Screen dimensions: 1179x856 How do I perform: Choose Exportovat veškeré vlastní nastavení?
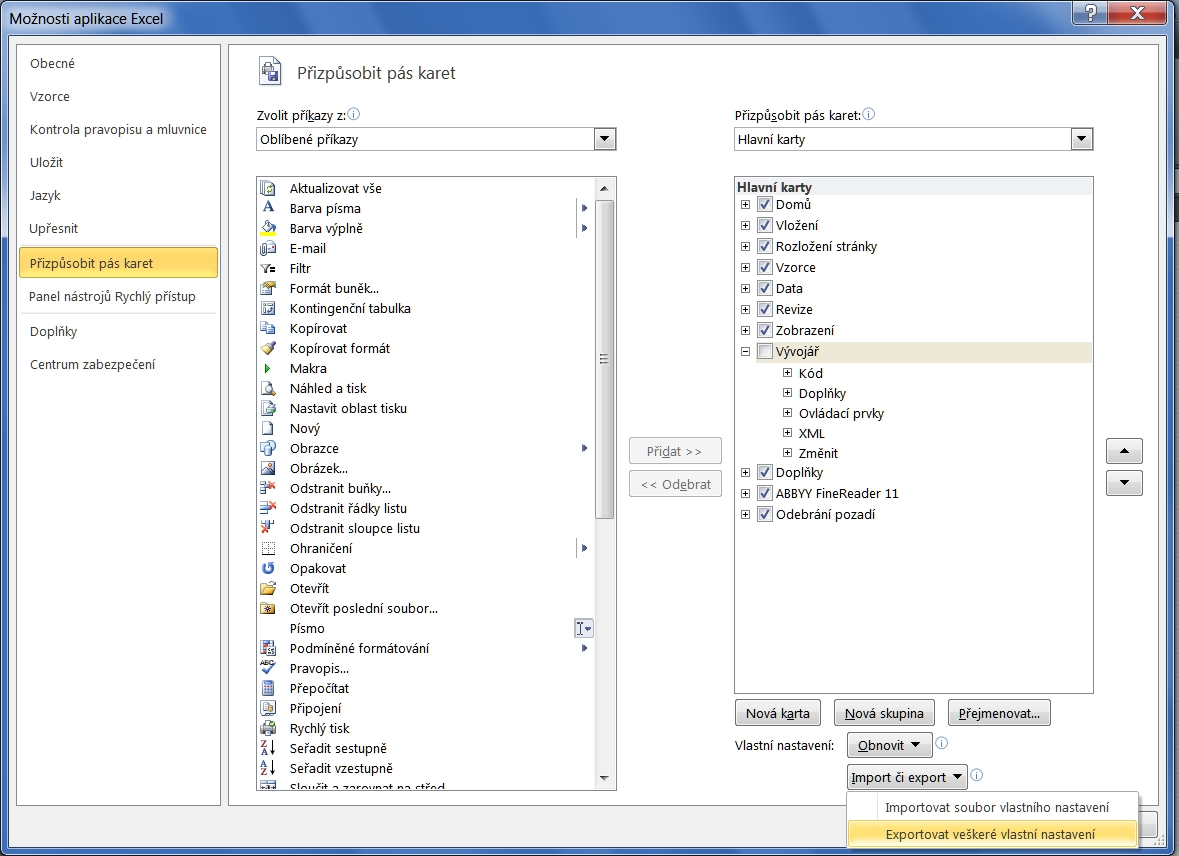click(x=993, y=833)
